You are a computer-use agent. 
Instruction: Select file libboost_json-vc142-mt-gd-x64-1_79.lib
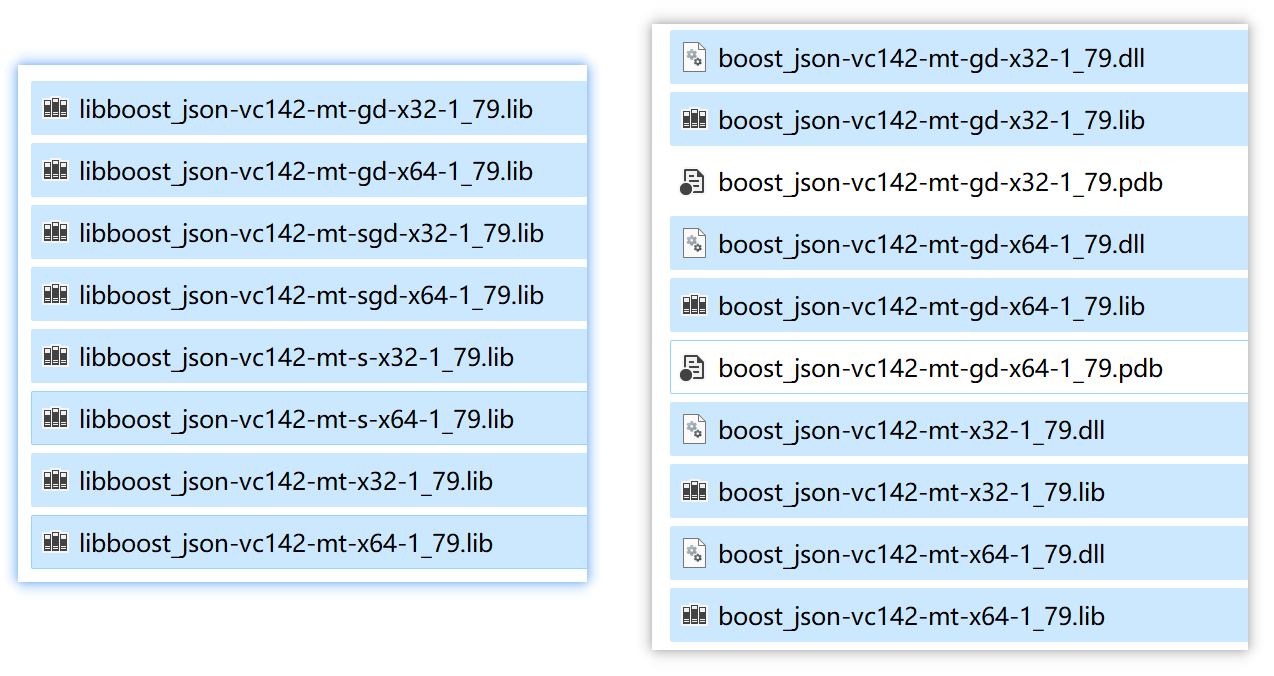tap(306, 171)
